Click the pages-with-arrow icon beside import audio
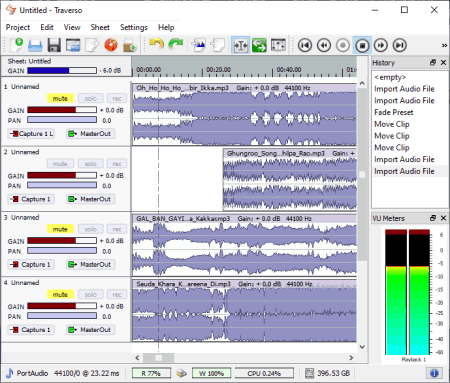Screen dimensions: 450x383 click(x=218, y=45)
